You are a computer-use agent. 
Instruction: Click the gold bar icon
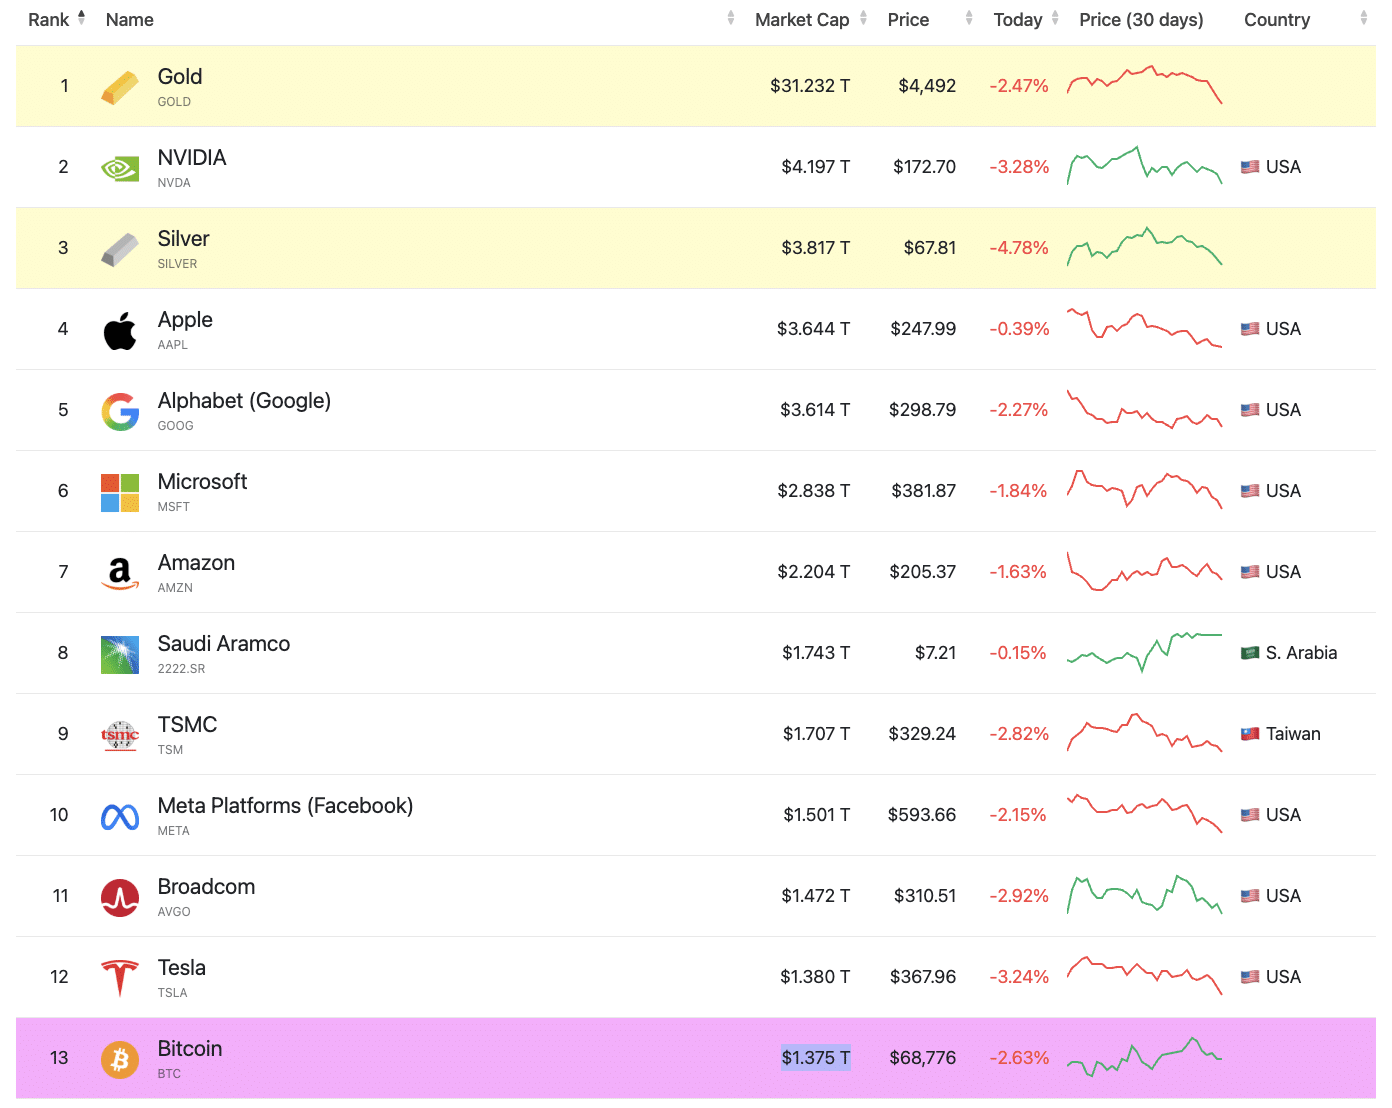120,87
